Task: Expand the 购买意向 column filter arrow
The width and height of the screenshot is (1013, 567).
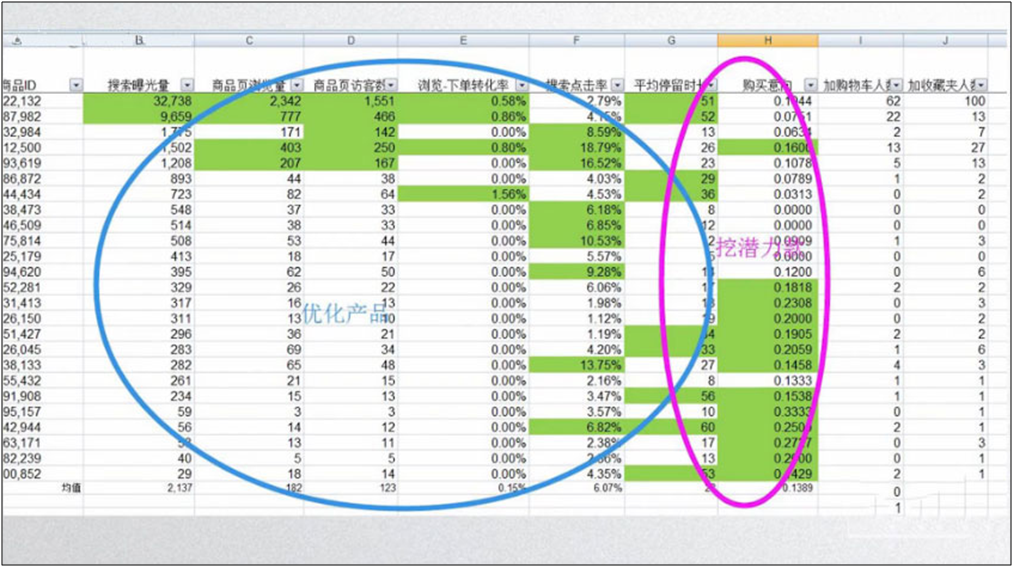Action: 809,85
